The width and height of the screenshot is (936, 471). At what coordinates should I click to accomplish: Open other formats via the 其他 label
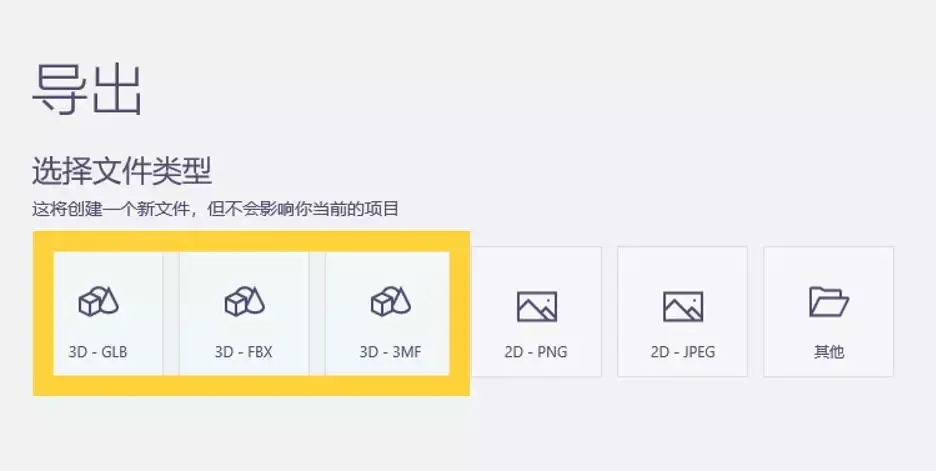[x=829, y=352]
